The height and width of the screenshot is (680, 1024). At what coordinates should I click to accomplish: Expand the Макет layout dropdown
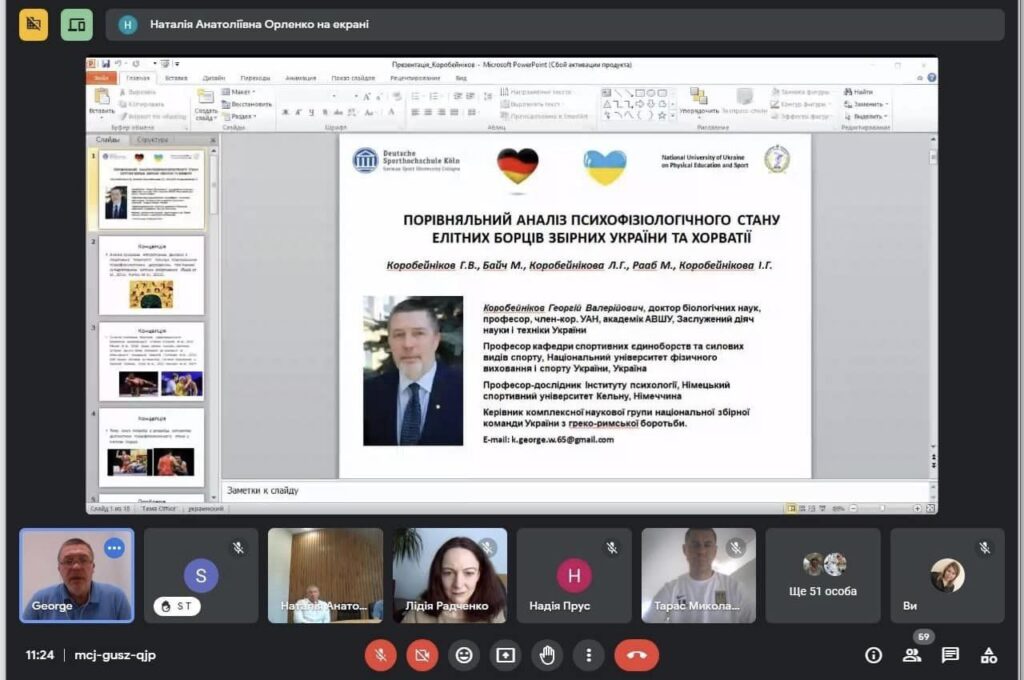coord(241,92)
